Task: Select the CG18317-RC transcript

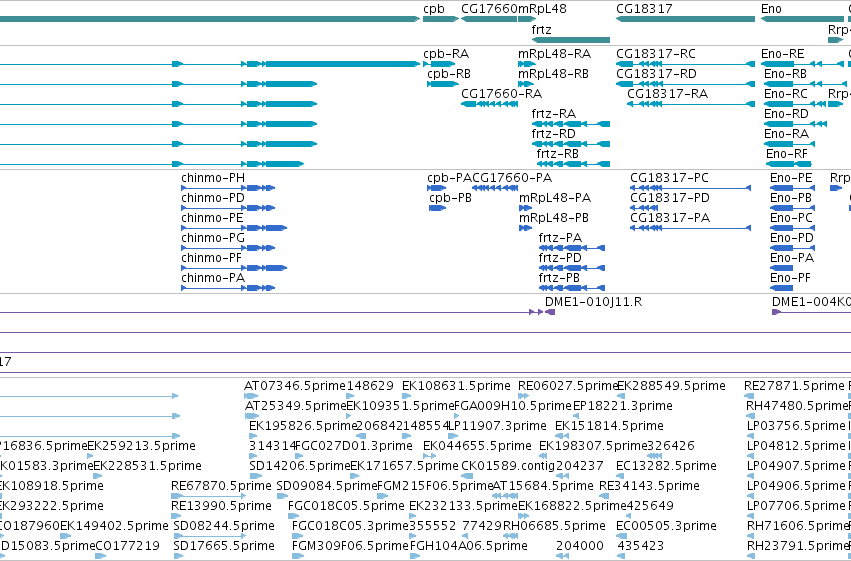Action: click(x=685, y=64)
